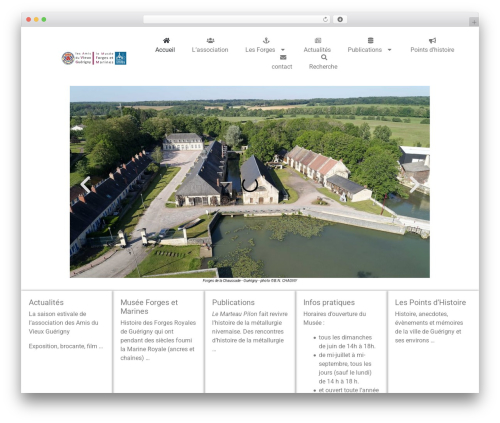This screenshot has width=500, height=423.
Task: Click the envelope icon above contact
Action: [283, 57]
